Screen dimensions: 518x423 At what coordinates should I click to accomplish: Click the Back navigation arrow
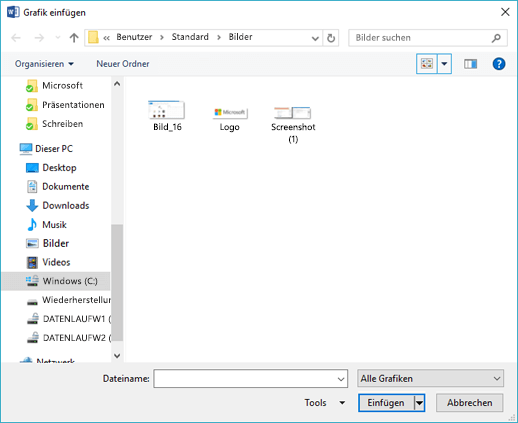pyautogui.click(x=16, y=38)
